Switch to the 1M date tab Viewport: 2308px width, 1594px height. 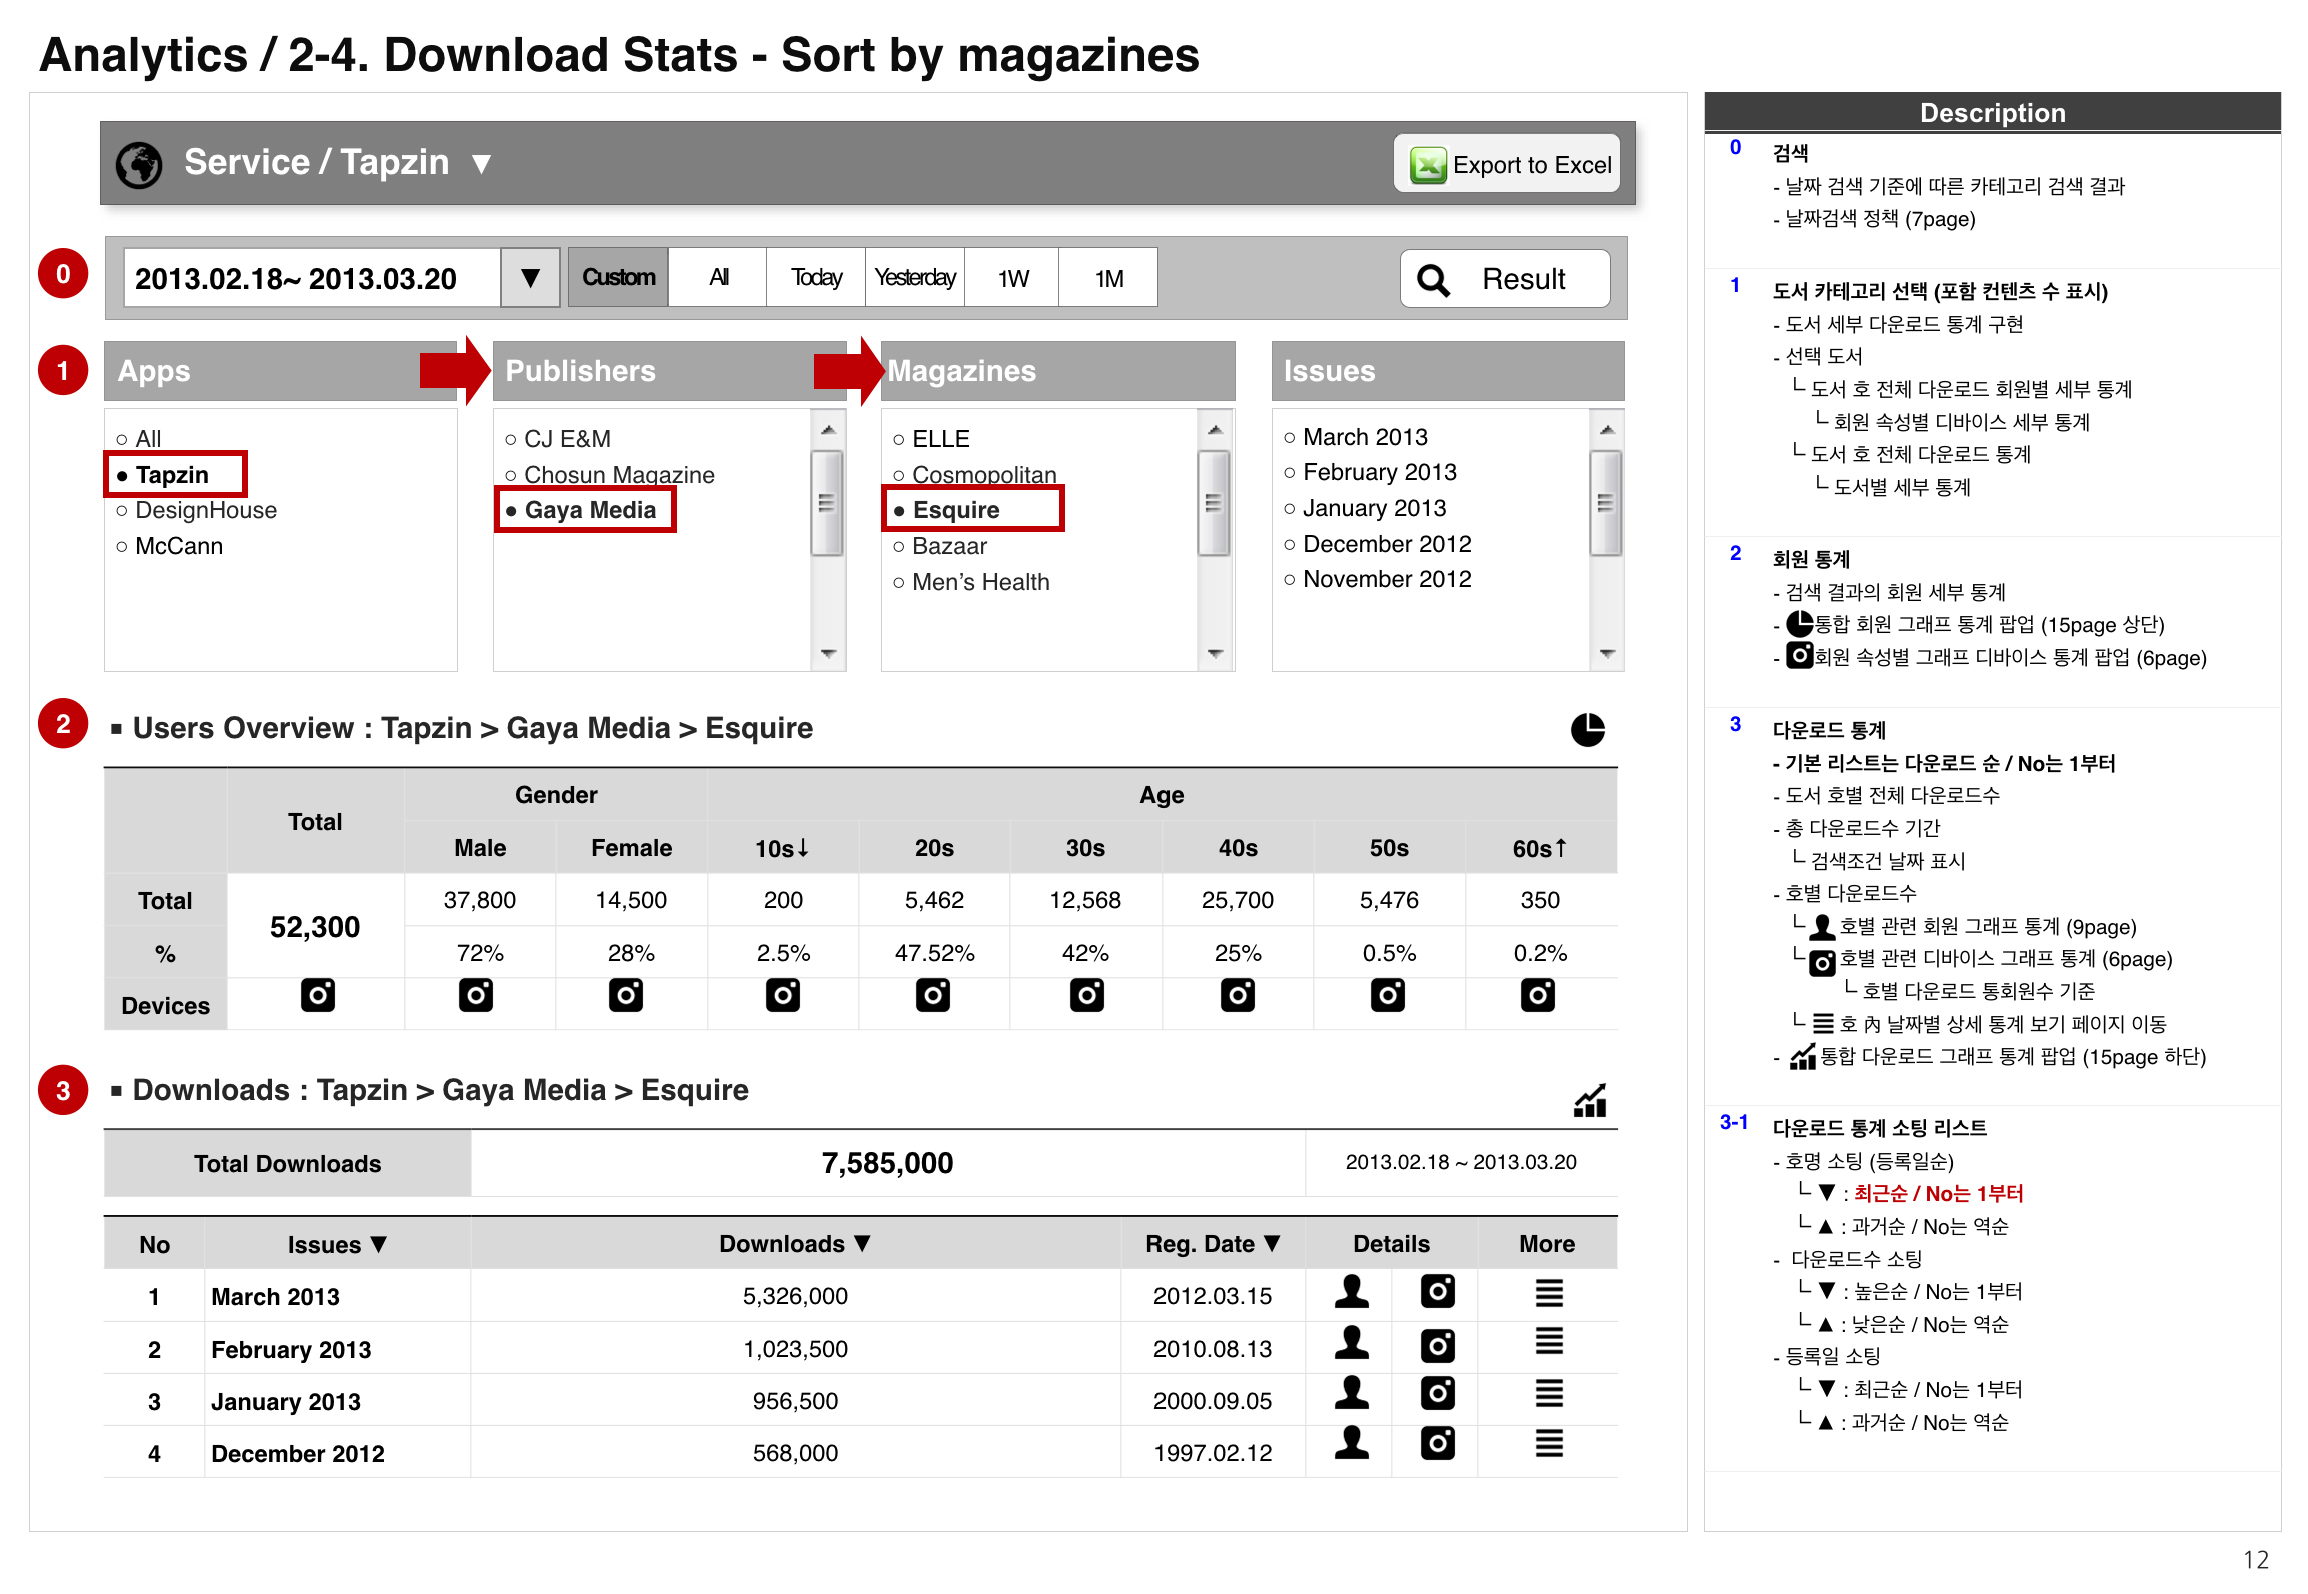[1108, 277]
